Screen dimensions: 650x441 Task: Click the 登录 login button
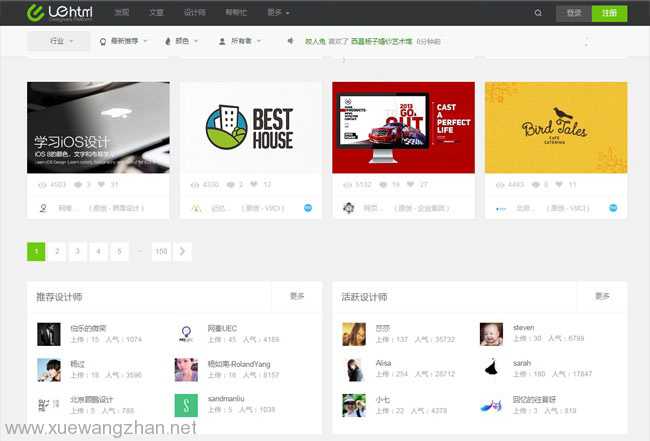573,13
